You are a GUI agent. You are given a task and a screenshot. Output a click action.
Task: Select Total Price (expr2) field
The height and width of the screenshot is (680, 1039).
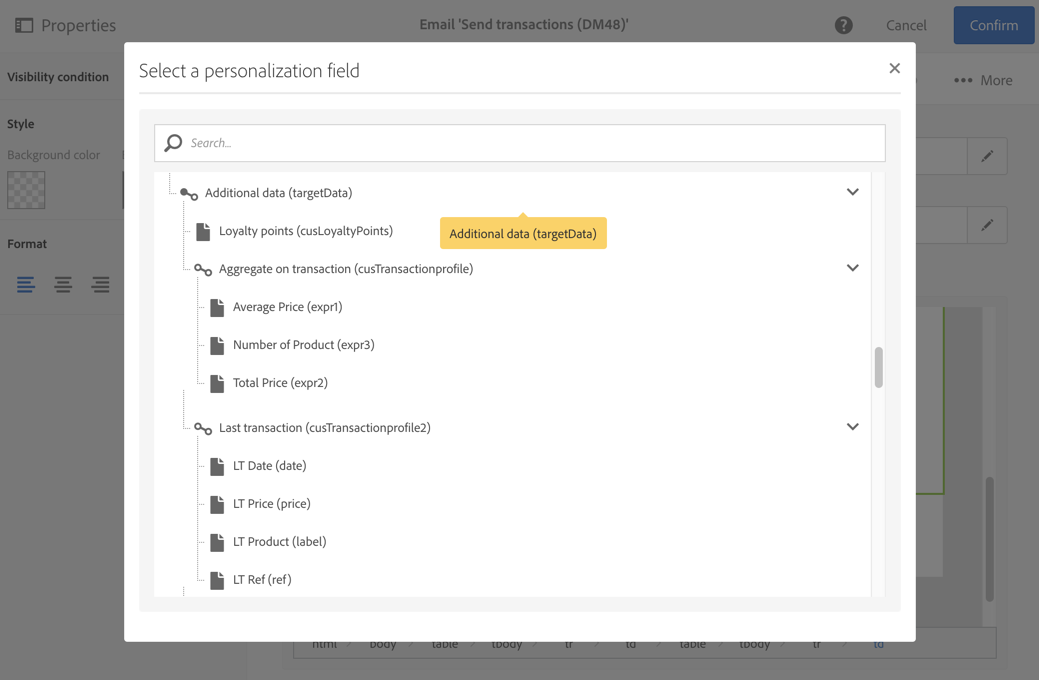280,383
